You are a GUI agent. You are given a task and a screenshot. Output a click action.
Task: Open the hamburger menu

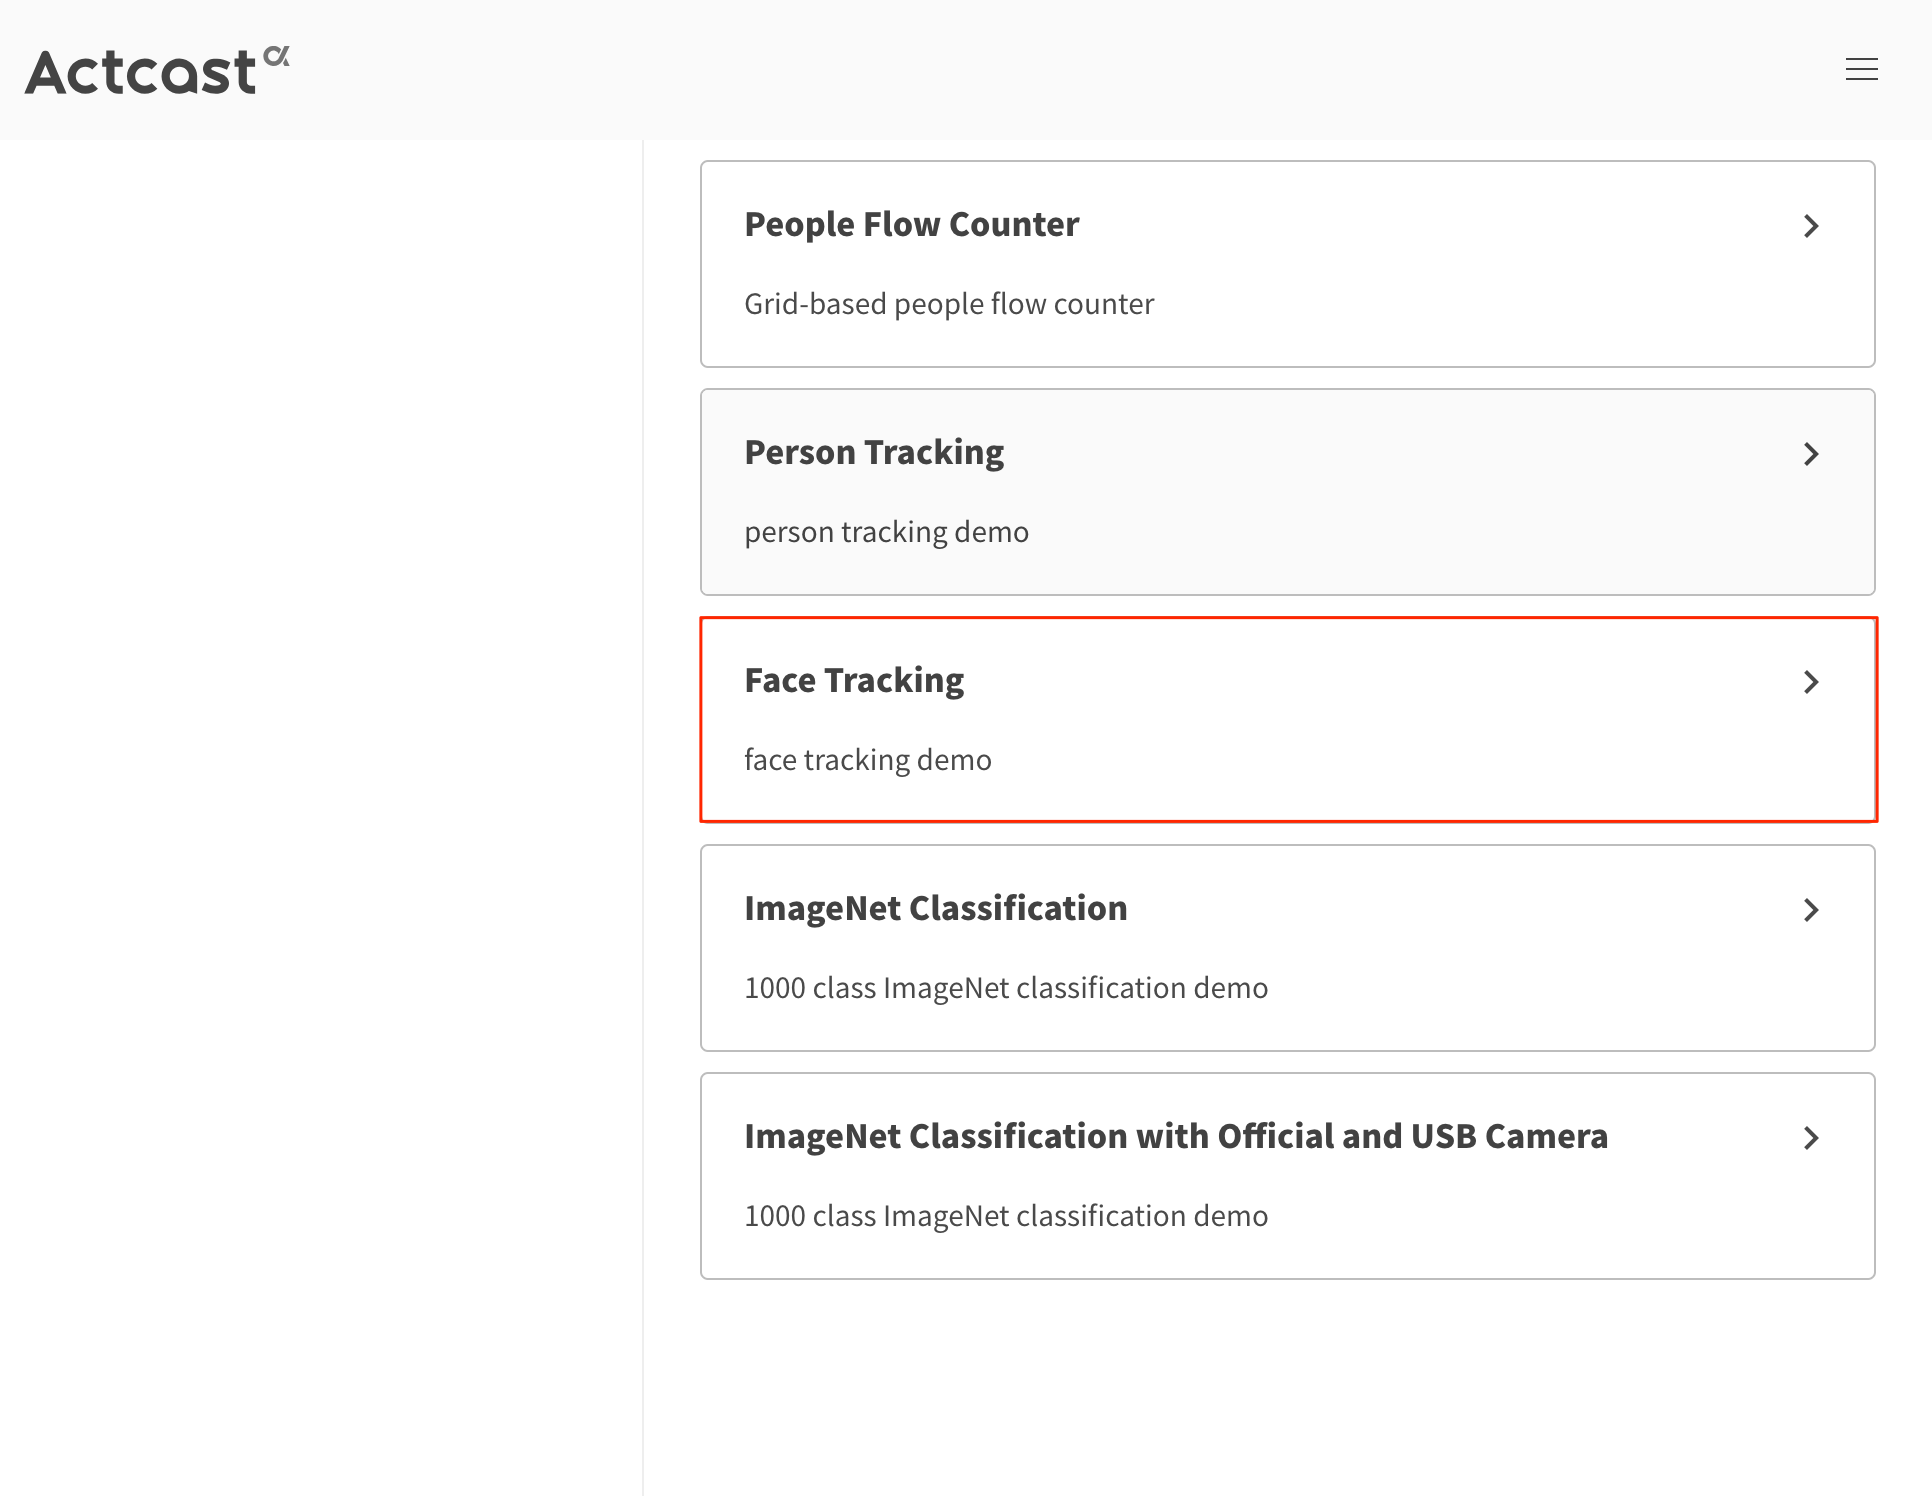[x=1861, y=69]
